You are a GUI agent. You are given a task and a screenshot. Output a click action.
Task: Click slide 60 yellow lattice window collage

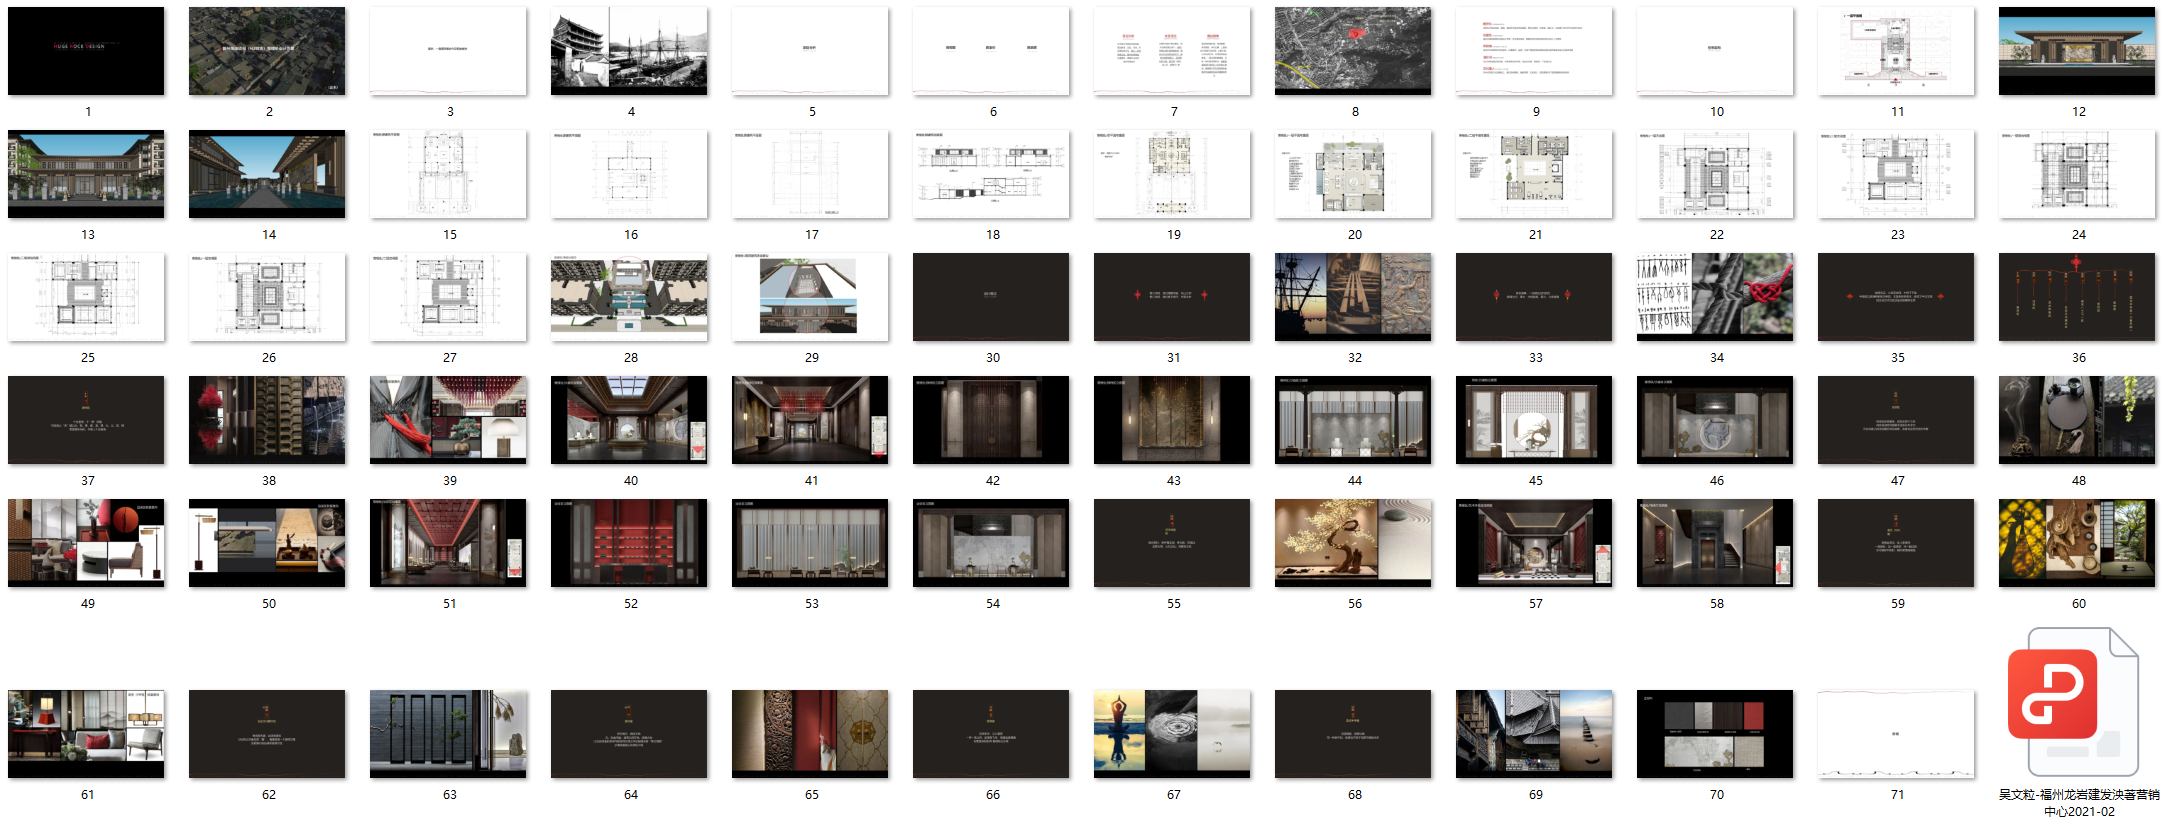tap(2077, 543)
